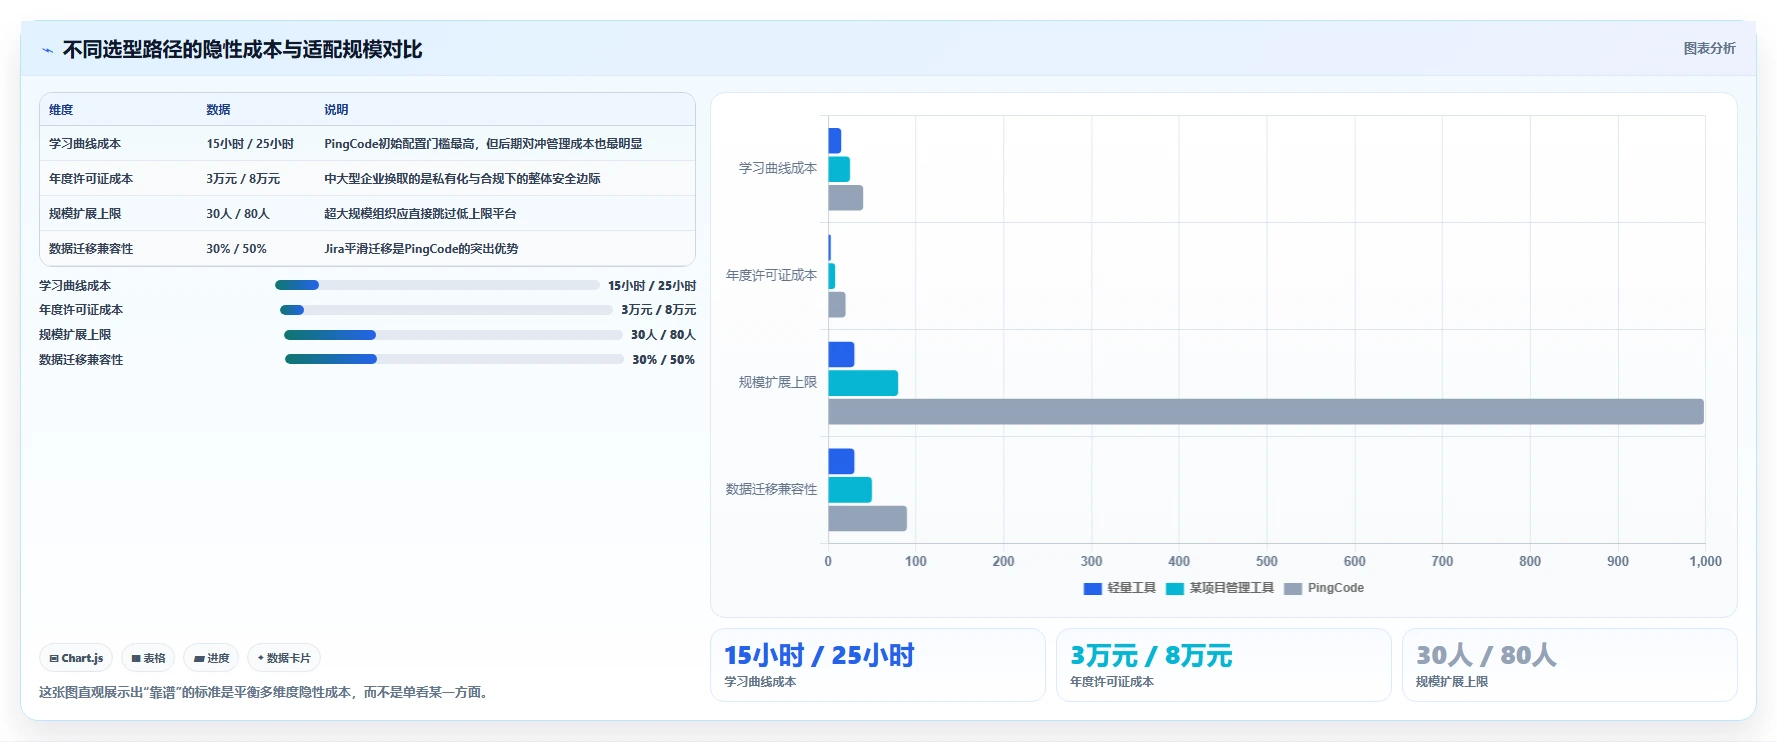Click the blue 轻量工具 legend color box
The height and width of the screenshot is (742, 1777).
click(x=1093, y=589)
